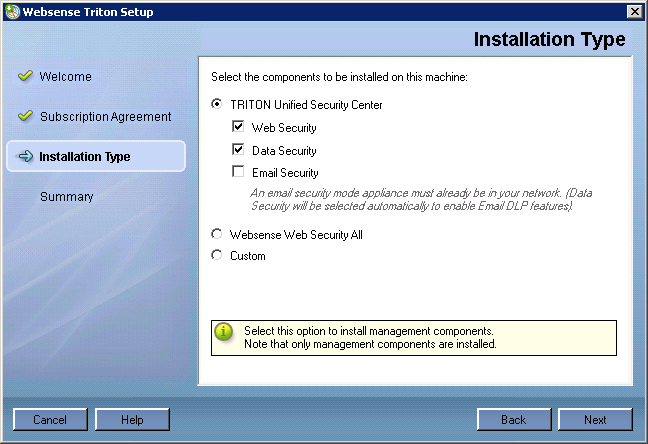Click the Back button

click(x=514, y=420)
